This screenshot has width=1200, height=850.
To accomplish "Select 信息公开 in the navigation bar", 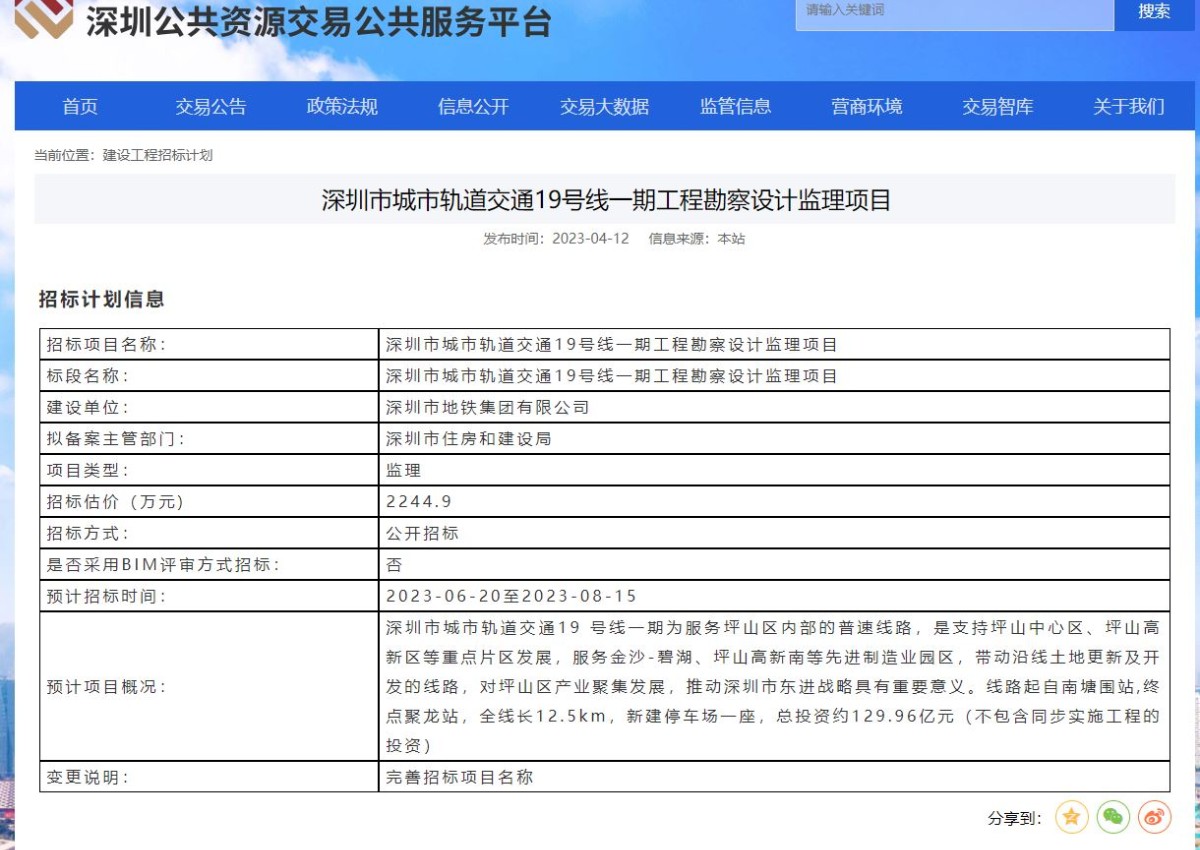I will pyautogui.click(x=473, y=107).
